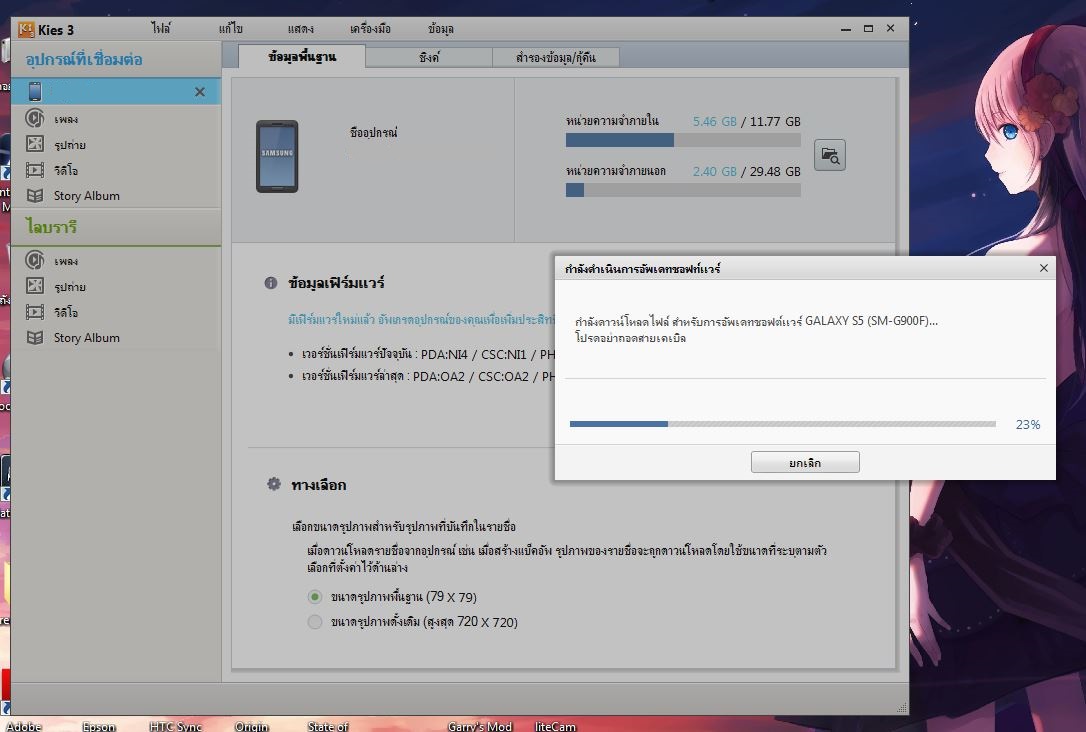Close the software update dialog
This screenshot has height=732, width=1086.
(x=1044, y=268)
